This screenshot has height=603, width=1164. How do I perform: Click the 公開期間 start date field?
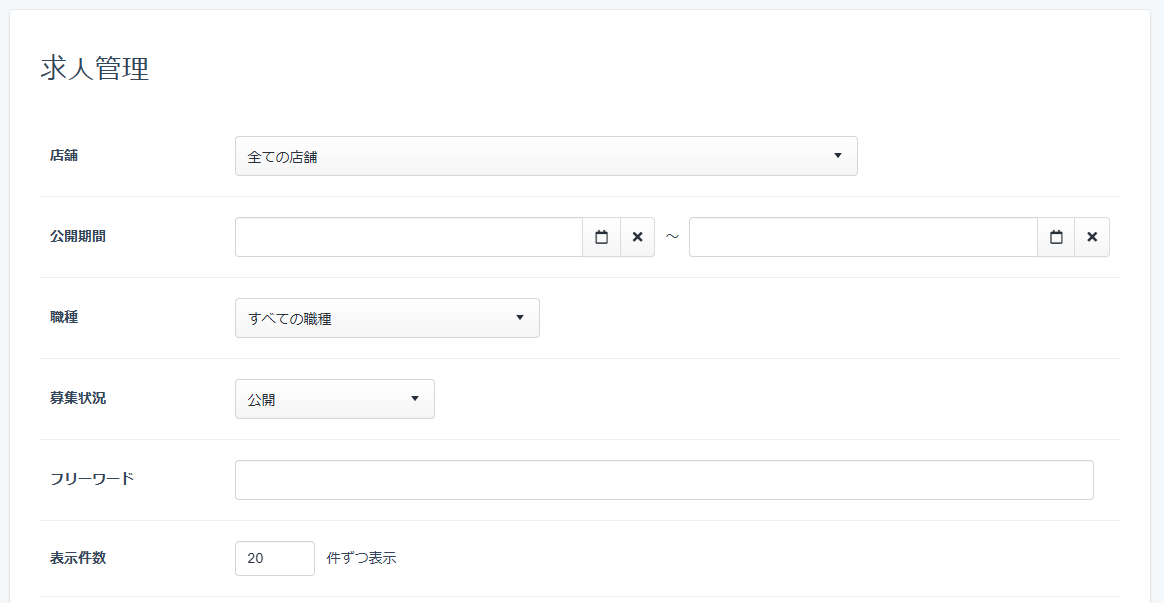click(x=408, y=237)
